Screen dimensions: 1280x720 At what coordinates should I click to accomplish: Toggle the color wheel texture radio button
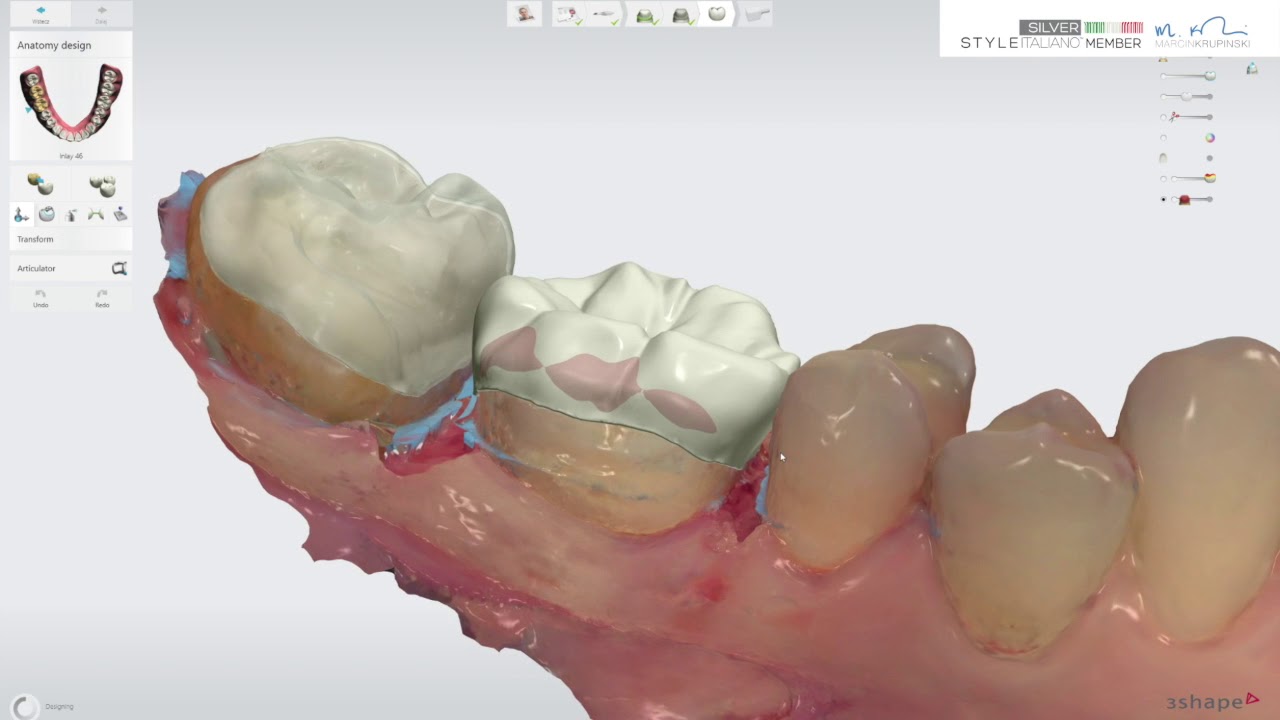coord(1163,138)
